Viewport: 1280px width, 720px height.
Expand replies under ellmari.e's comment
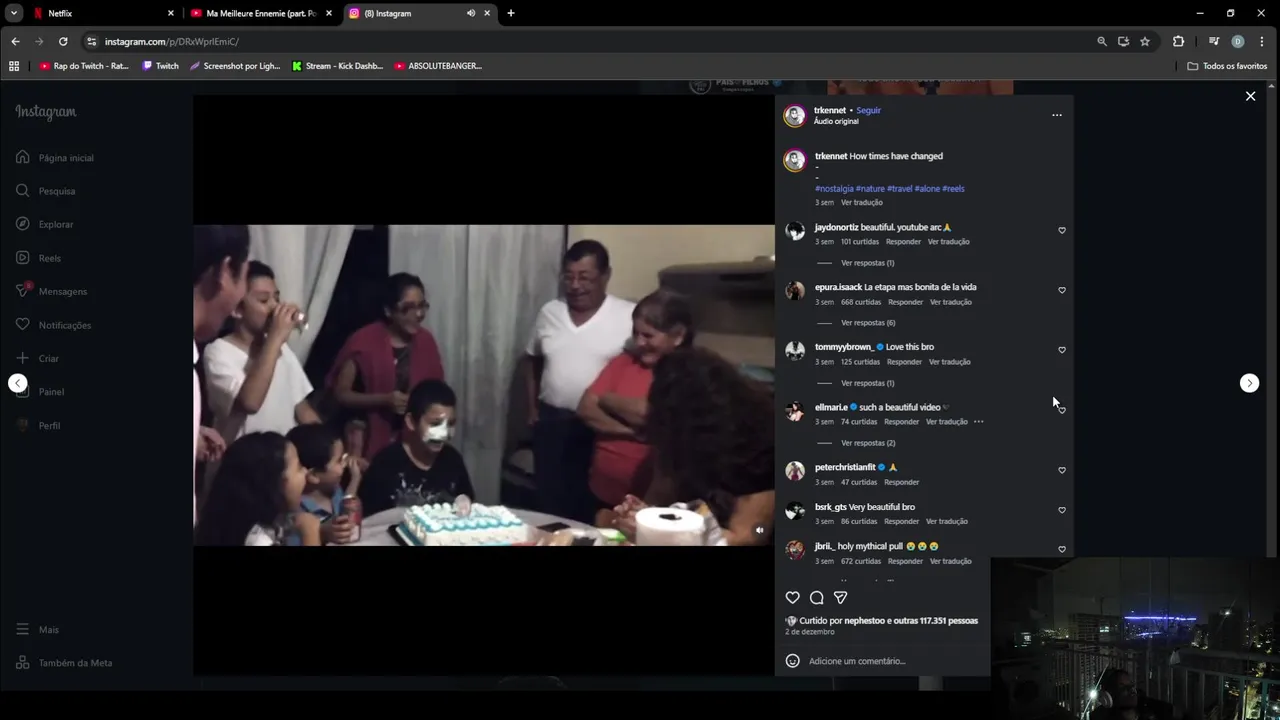click(868, 443)
